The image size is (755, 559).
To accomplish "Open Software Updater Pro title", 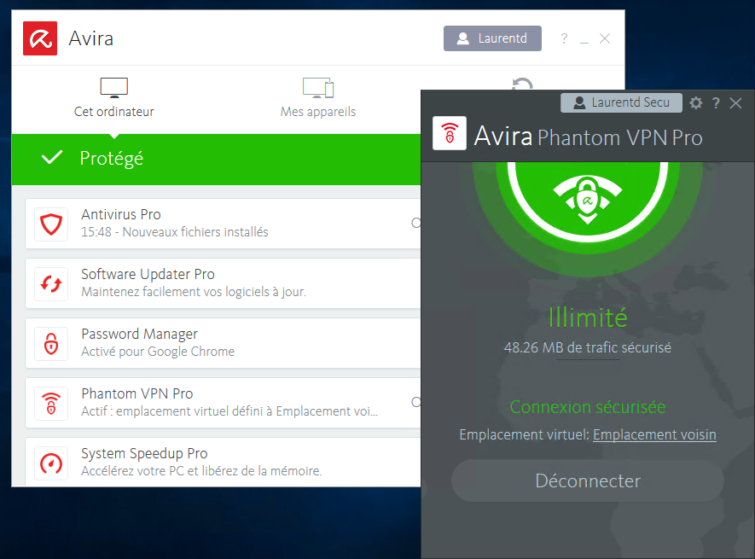I will 148,274.
